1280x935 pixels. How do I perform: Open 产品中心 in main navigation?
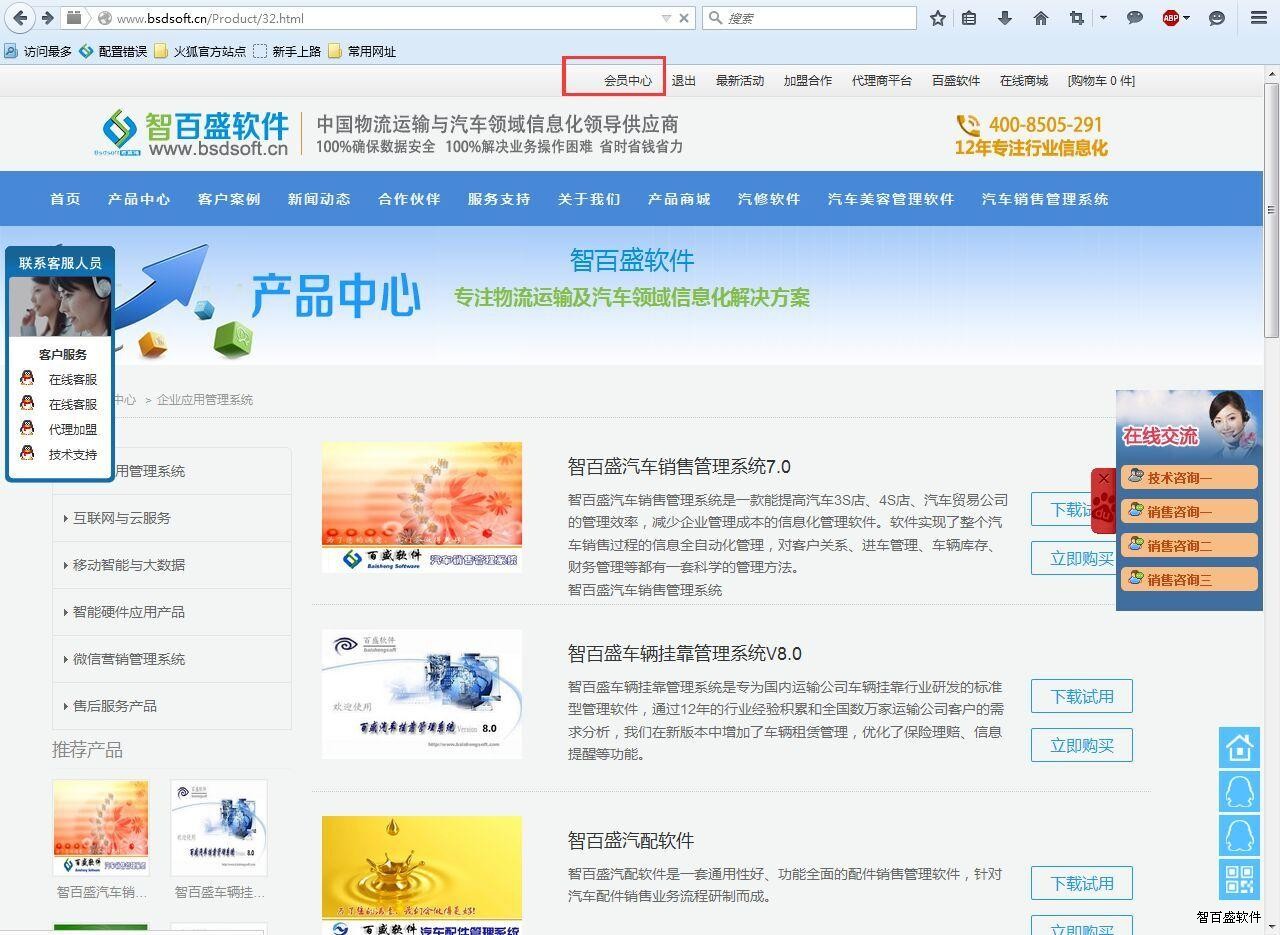(x=139, y=199)
